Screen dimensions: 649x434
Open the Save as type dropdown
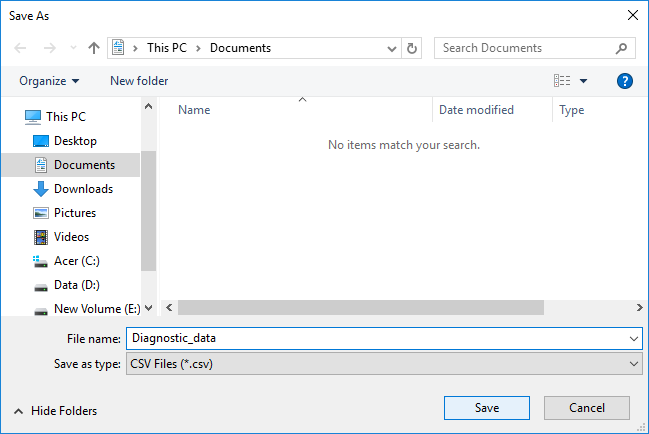pyautogui.click(x=384, y=364)
